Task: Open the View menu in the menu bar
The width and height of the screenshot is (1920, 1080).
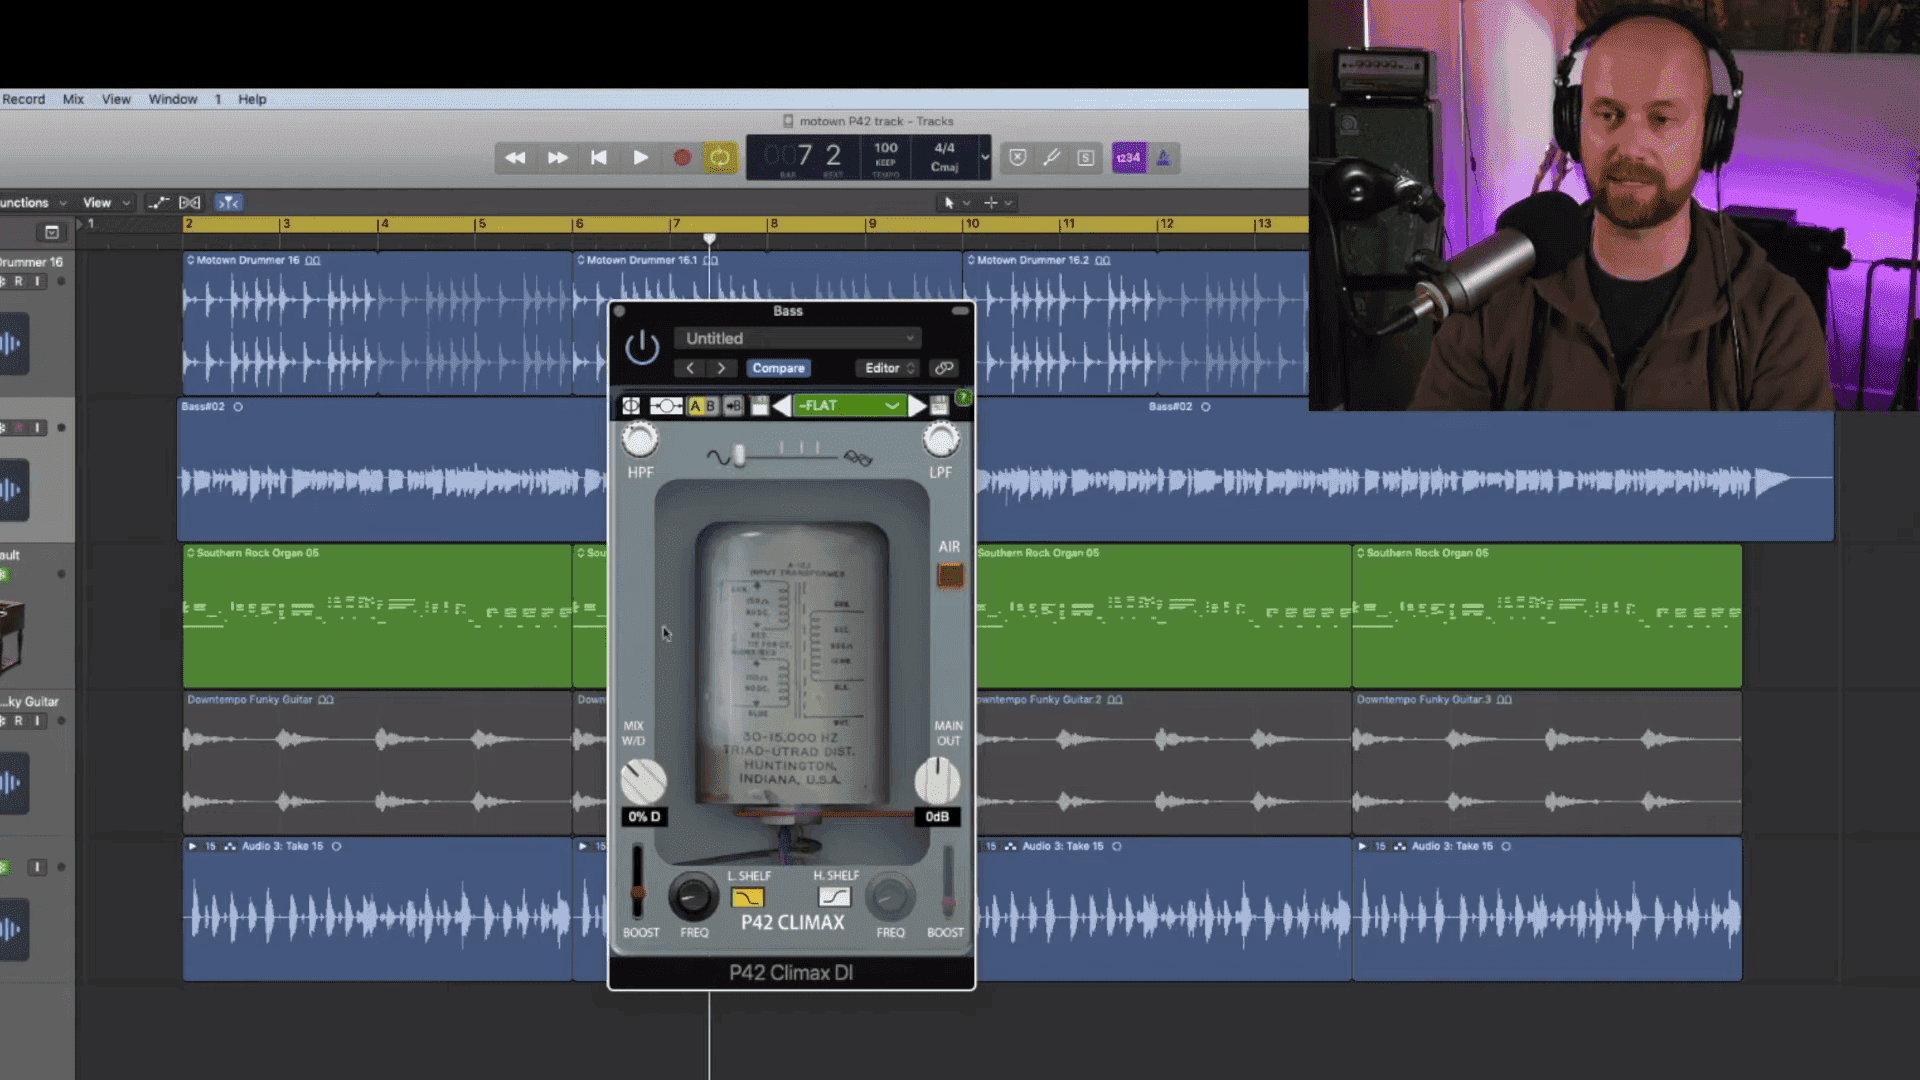Action: [x=116, y=99]
